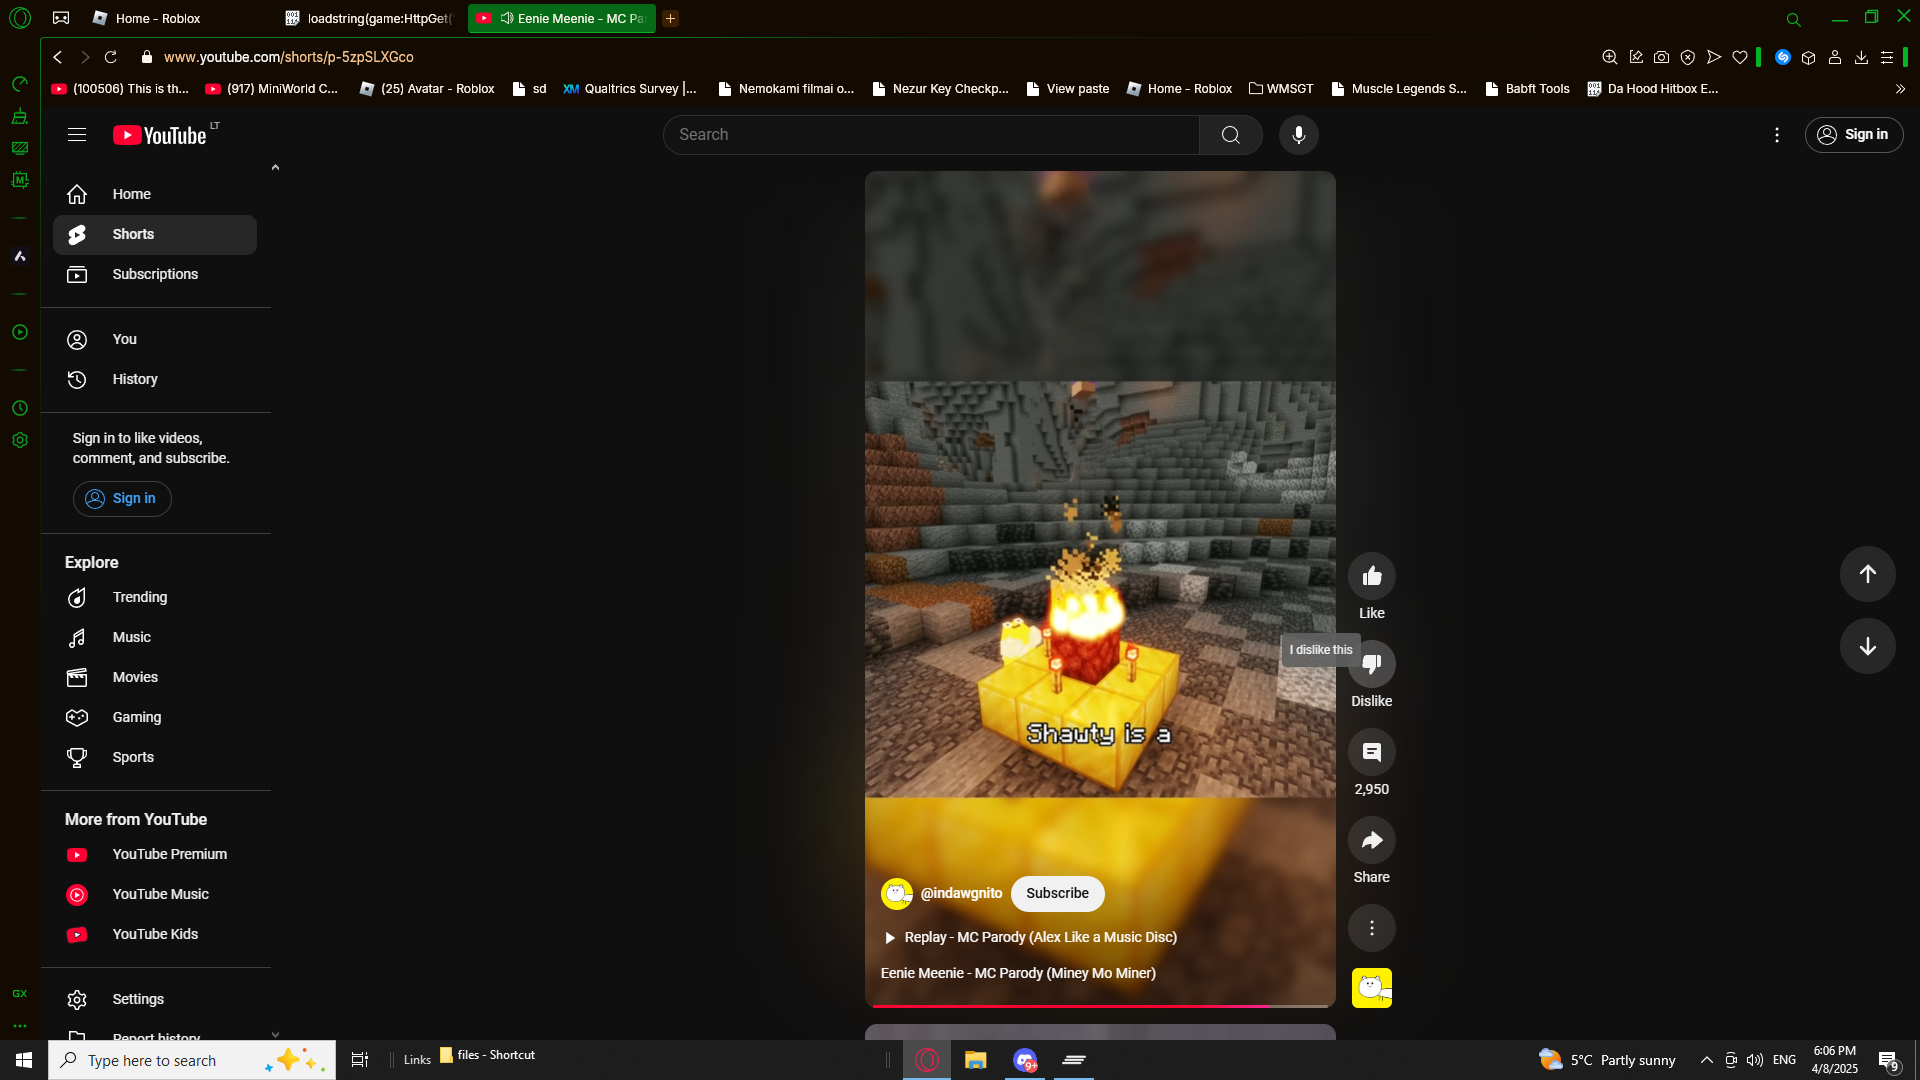
Task: Click the red video progress bar
Action: click(1070, 1006)
